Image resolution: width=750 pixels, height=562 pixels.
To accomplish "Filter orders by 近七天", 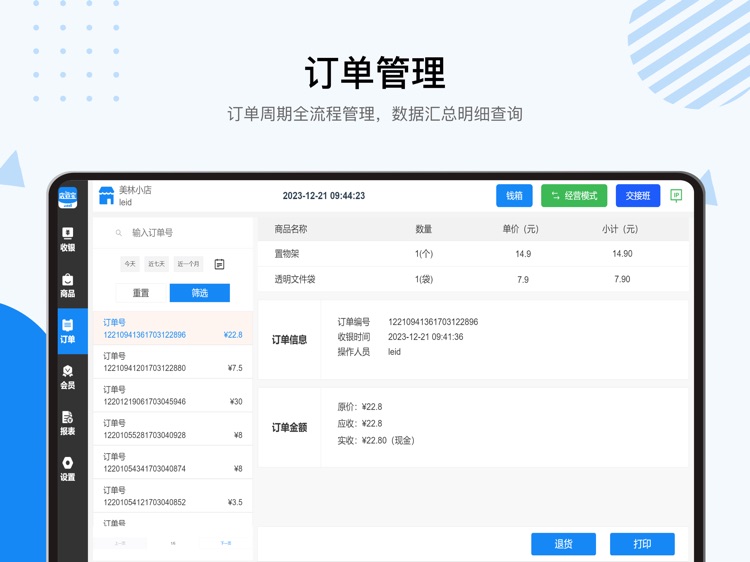I will [156, 264].
